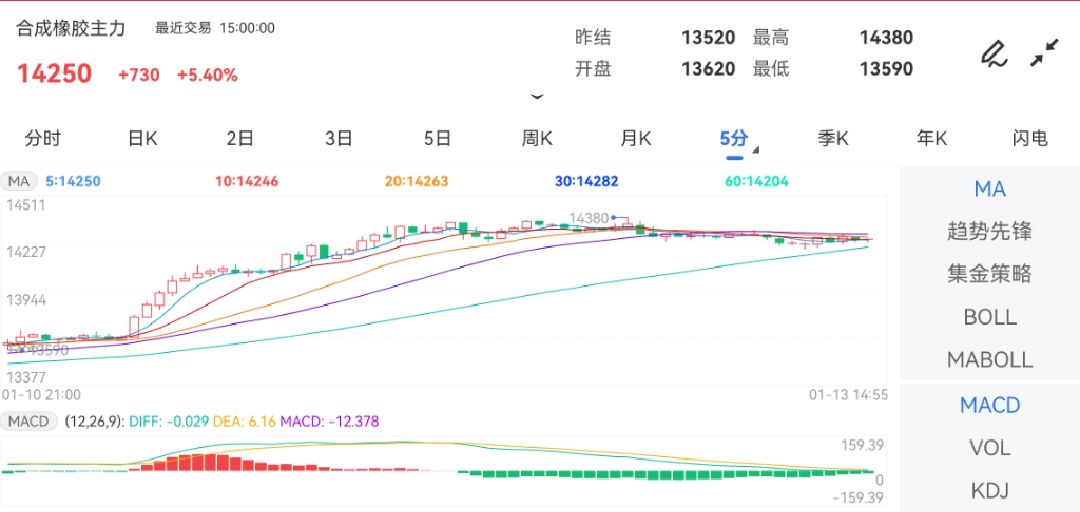Click the 合成橡胶主力 contract title
The height and width of the screenshot is (512, 1080).
pos(71,28)
